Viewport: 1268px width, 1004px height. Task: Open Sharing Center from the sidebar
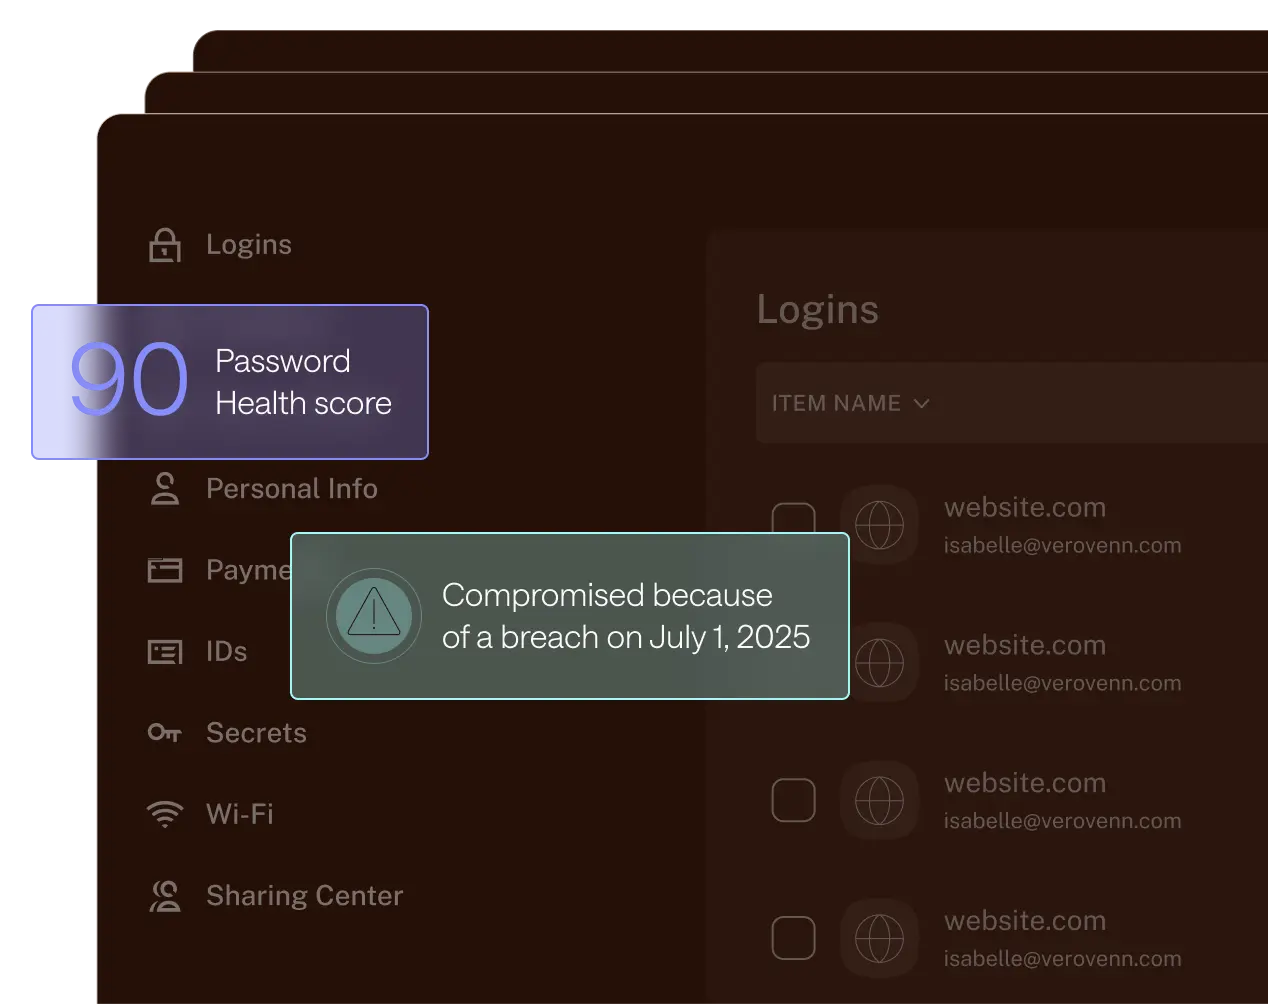[x=304, y=896]
